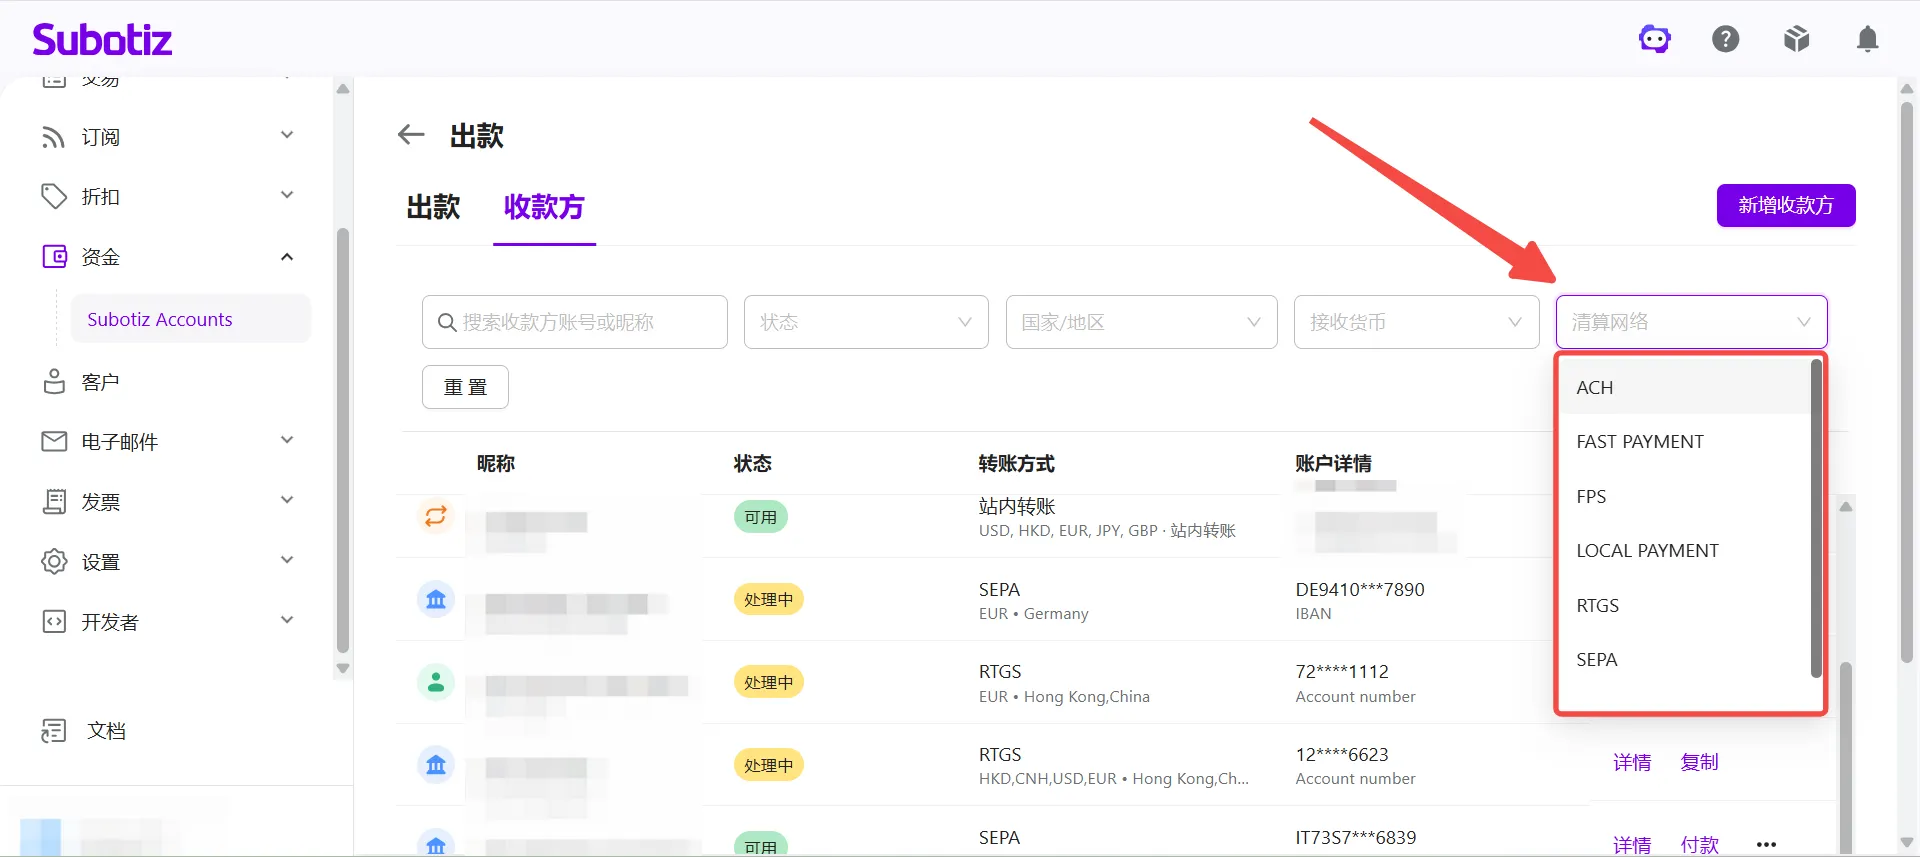This screenshot has width=1920, height=857.
Task: Click the 资金 wallet icon
Action: (x=54, y=257)
